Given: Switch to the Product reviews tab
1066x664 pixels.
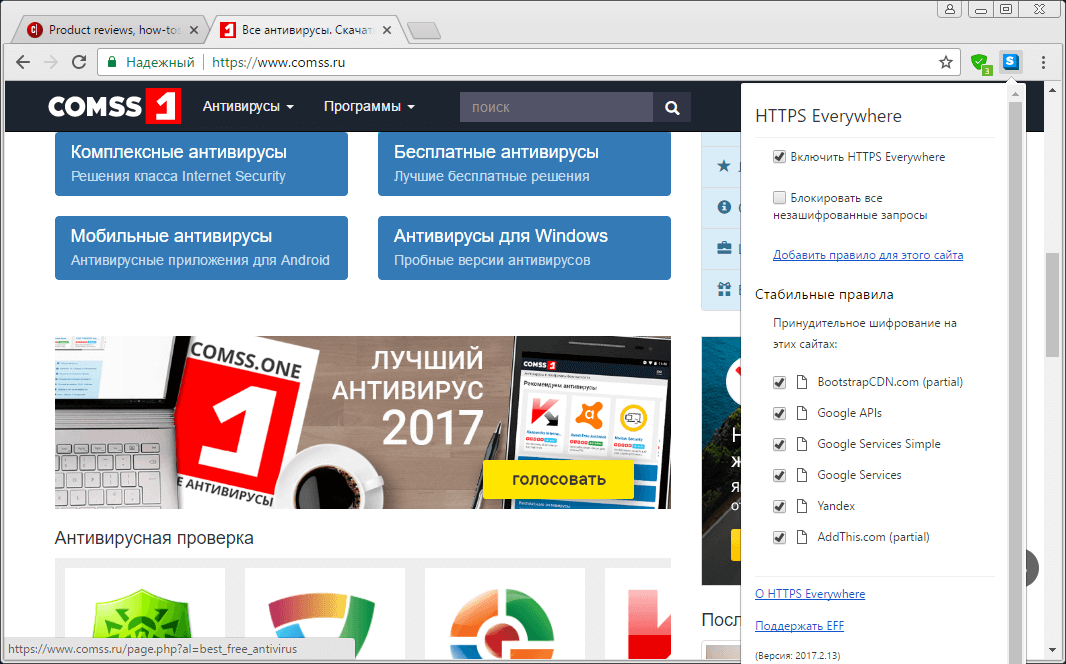Looking at the screenshot, I should (112, 30).
